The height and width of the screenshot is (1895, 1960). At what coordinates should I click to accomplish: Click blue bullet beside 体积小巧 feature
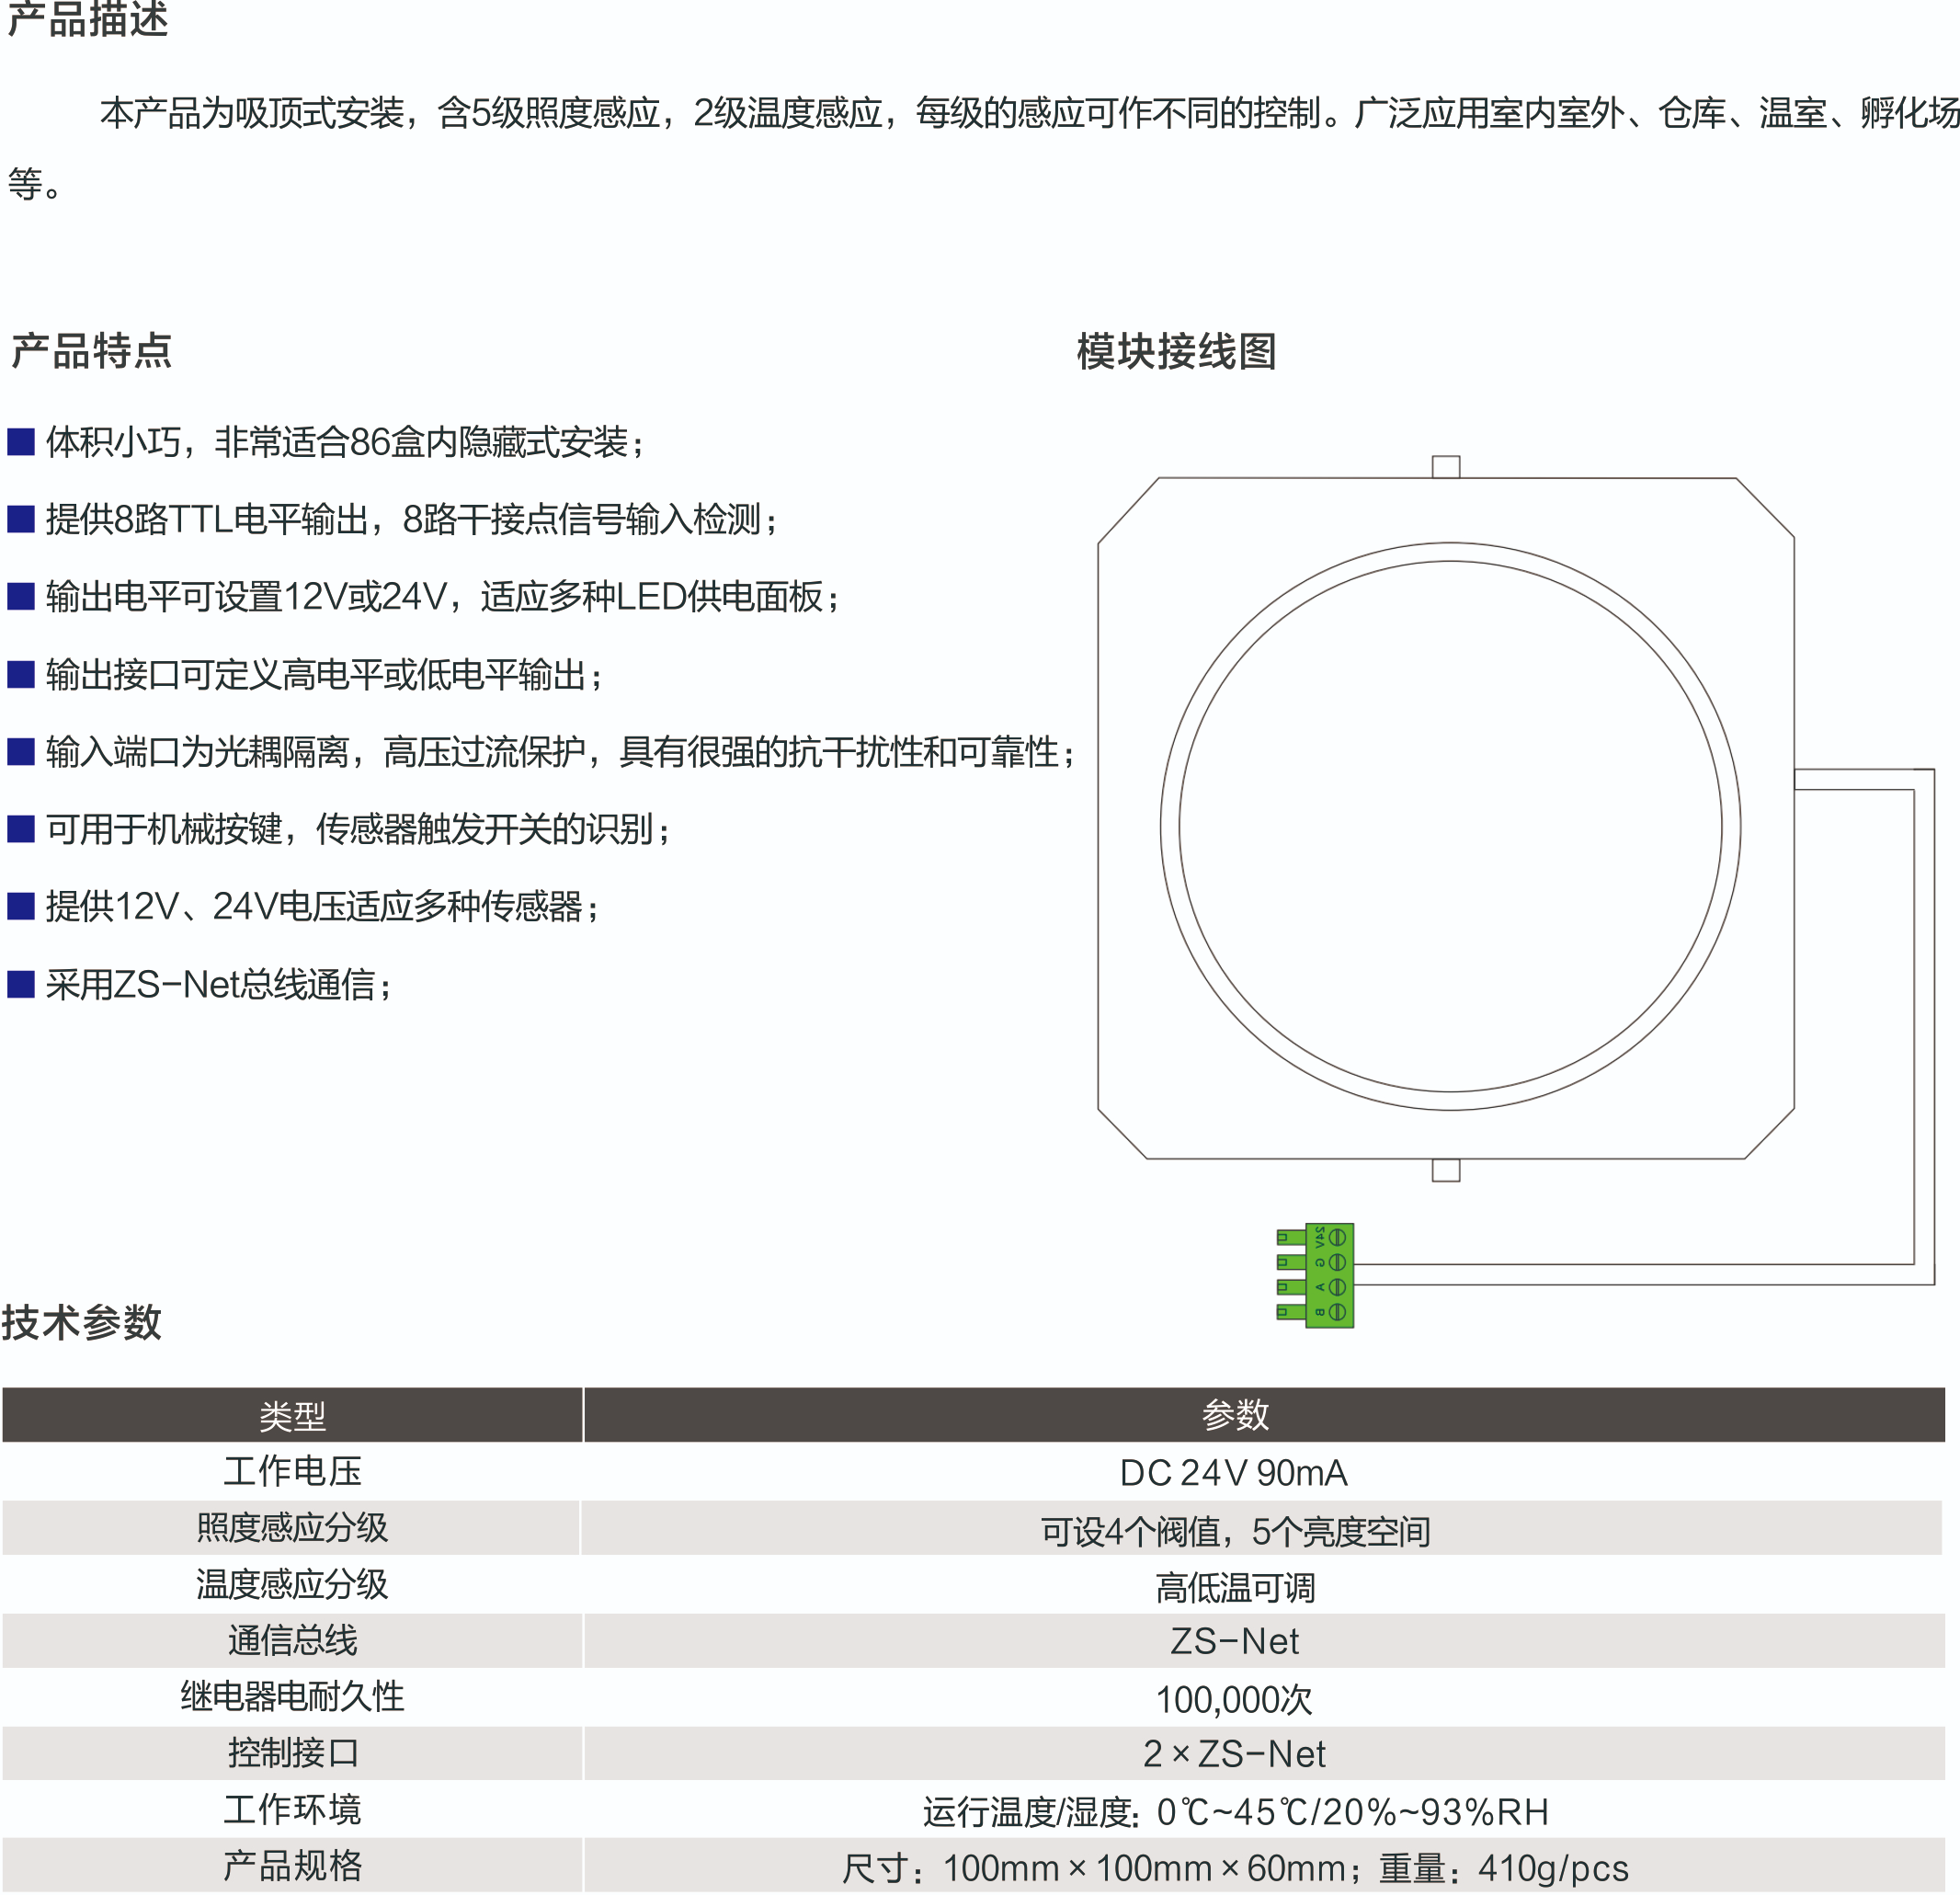tap(21, 441)
